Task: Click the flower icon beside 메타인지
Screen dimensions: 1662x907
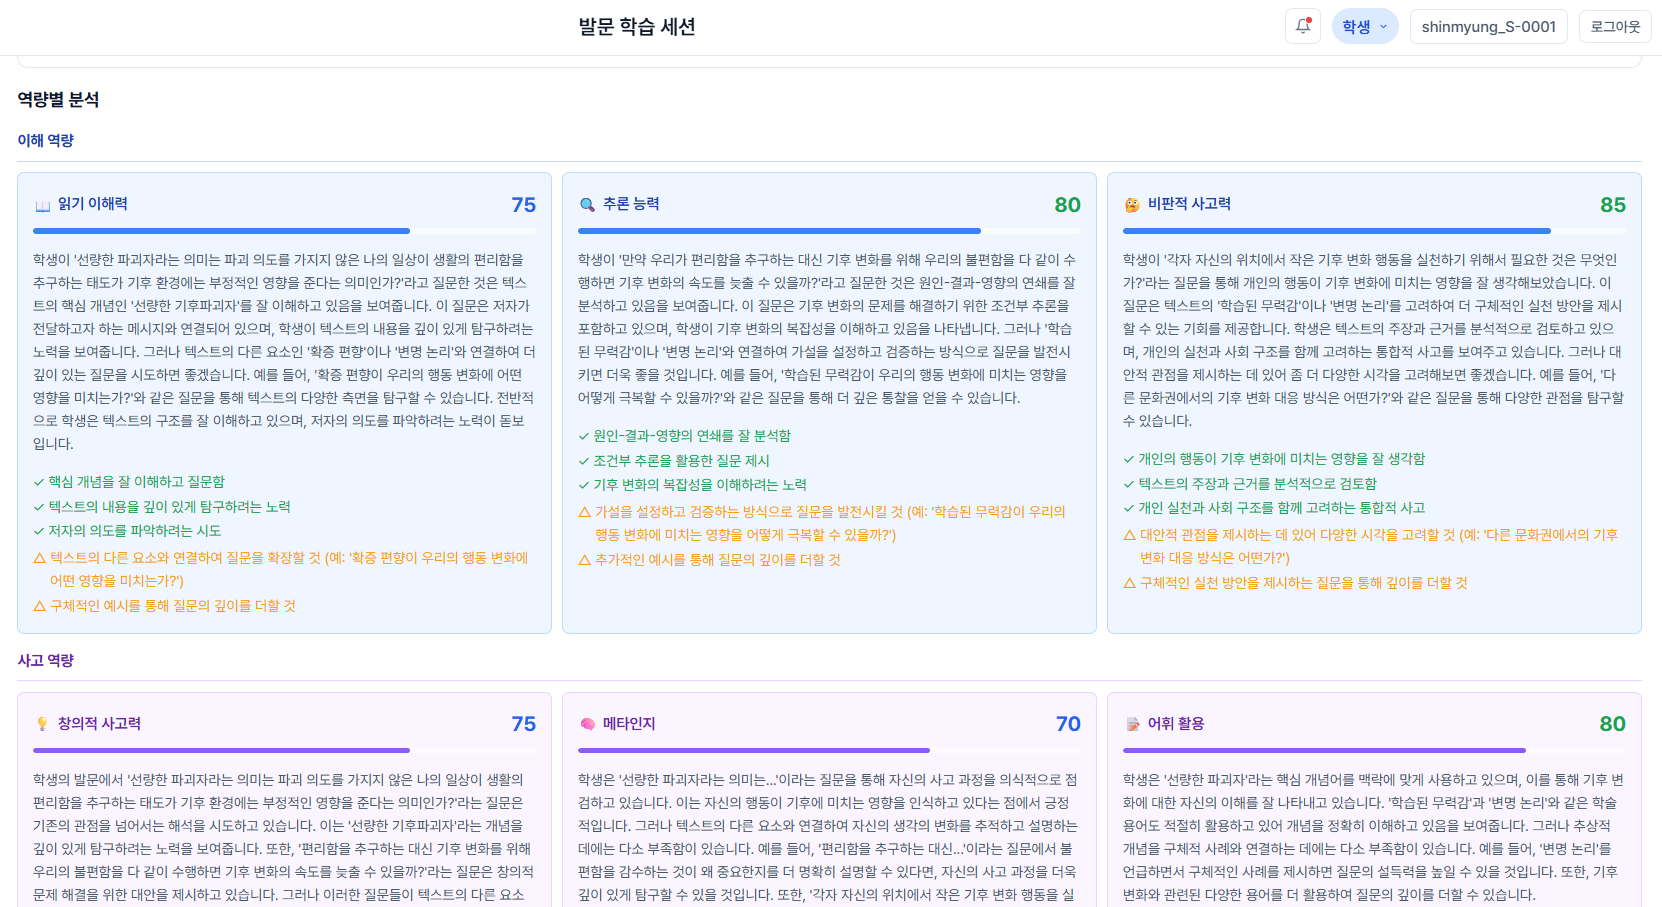Action: pos(586,723)
